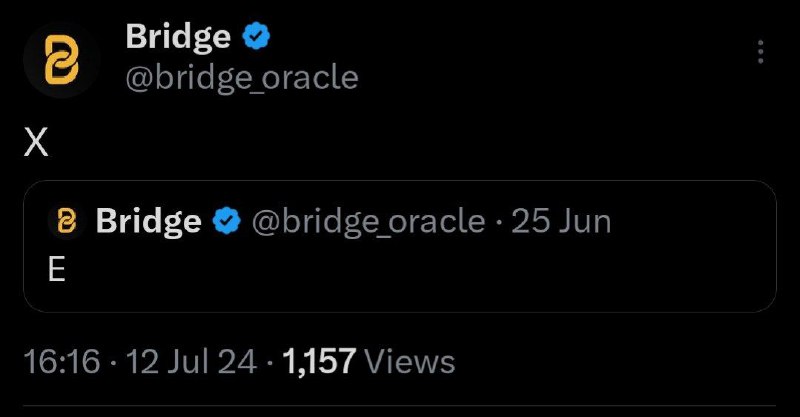Click the three-dot more options icon
Screen dimensions: 800x417
click(760, 52)
